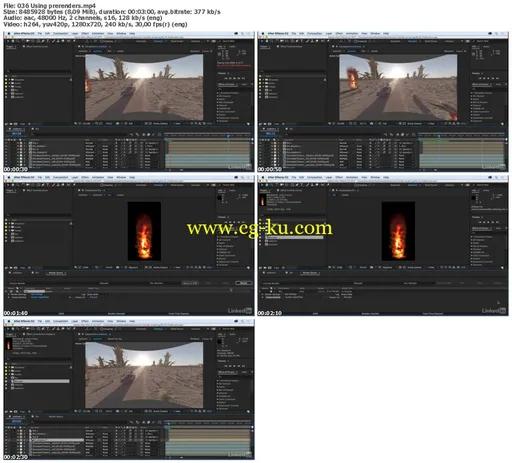Select the Pen tool in the 00:00:30 frame
The width and height of the screenshot is (512, 463).
pos(43,41)
